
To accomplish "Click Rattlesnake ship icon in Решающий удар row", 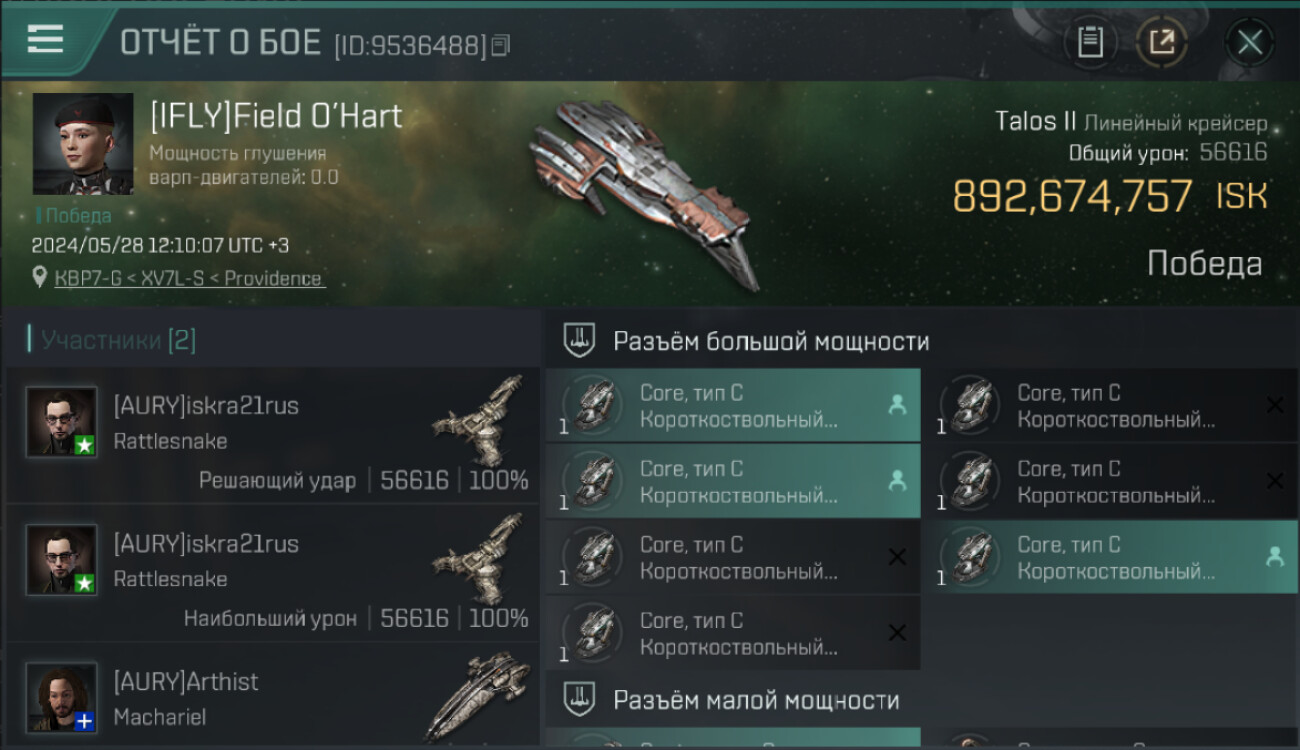I will [x=479, y=421].
